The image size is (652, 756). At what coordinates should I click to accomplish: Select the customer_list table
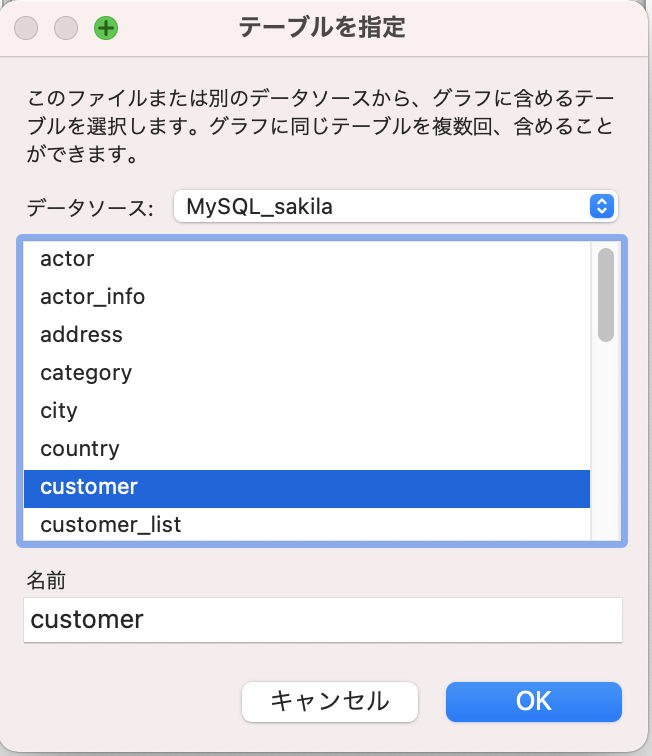110,524
